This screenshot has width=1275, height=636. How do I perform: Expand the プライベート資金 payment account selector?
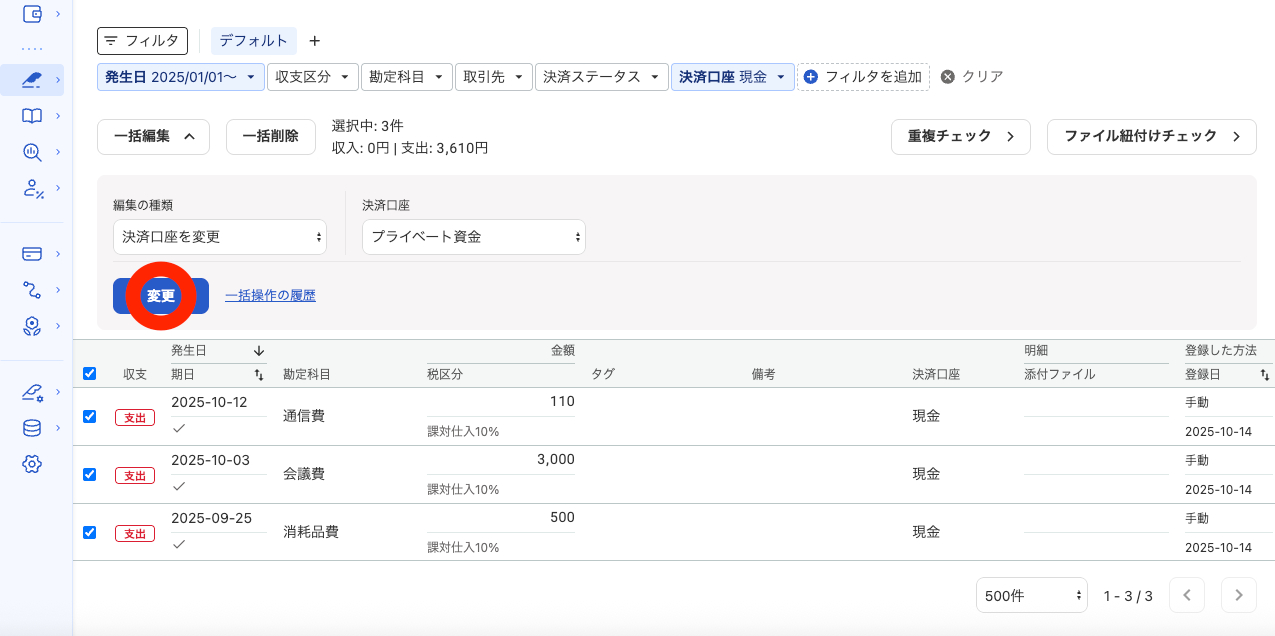[473, 237]
